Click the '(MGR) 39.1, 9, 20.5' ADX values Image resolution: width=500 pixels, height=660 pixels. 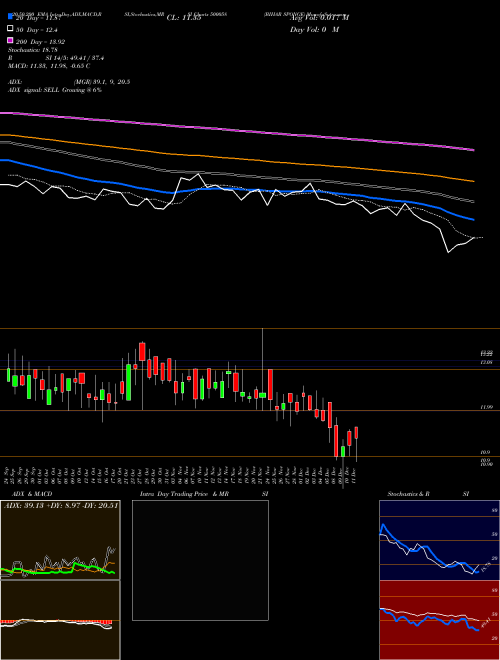(101, 82)
